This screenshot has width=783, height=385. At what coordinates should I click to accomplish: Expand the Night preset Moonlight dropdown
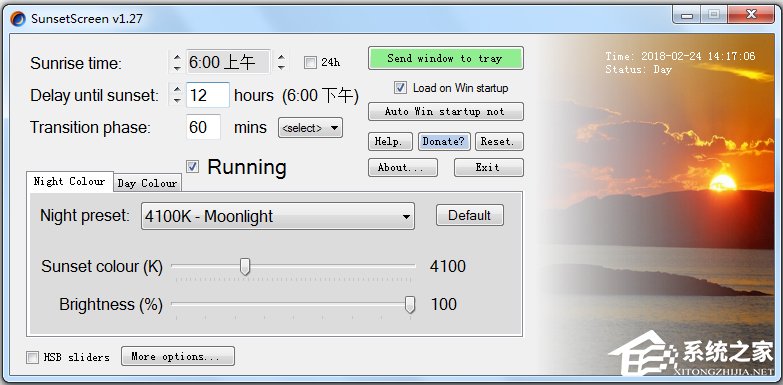point(278,216)
